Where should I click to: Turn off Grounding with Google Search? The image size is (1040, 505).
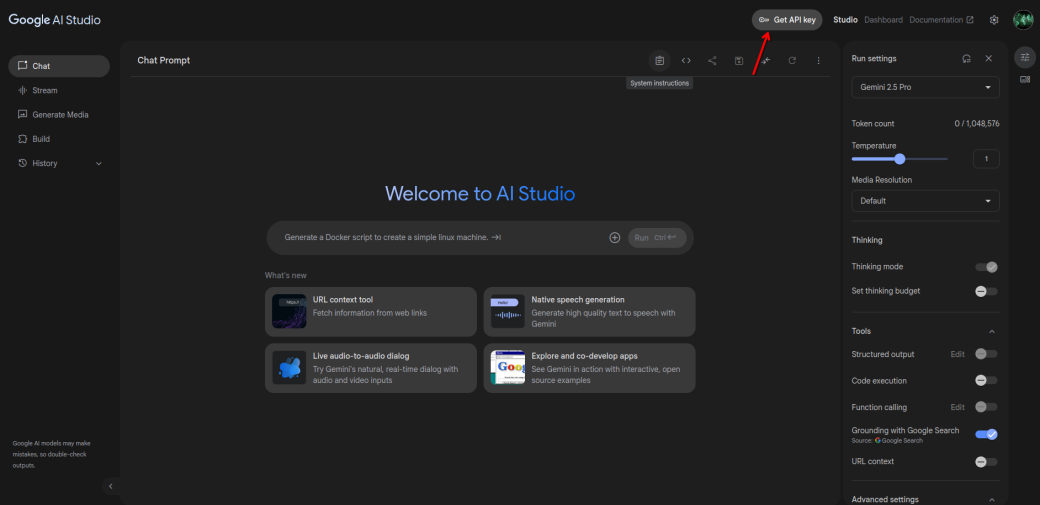point(986,435)
